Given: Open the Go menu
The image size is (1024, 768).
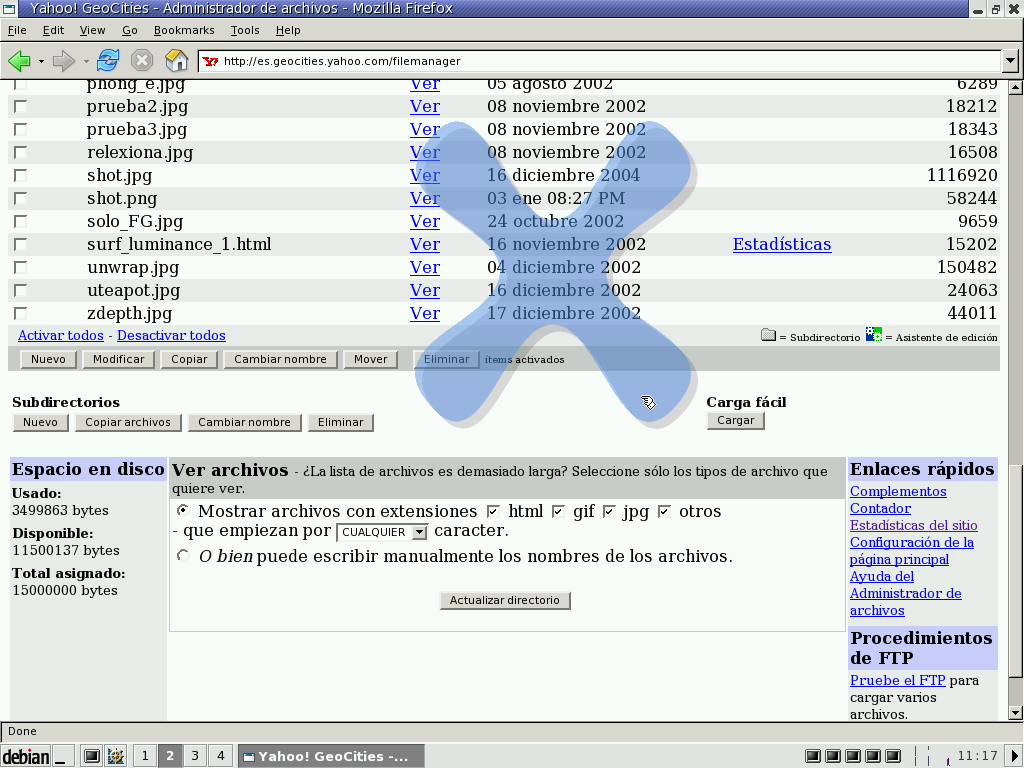Looking at the screenshot, I should [130, 30].
